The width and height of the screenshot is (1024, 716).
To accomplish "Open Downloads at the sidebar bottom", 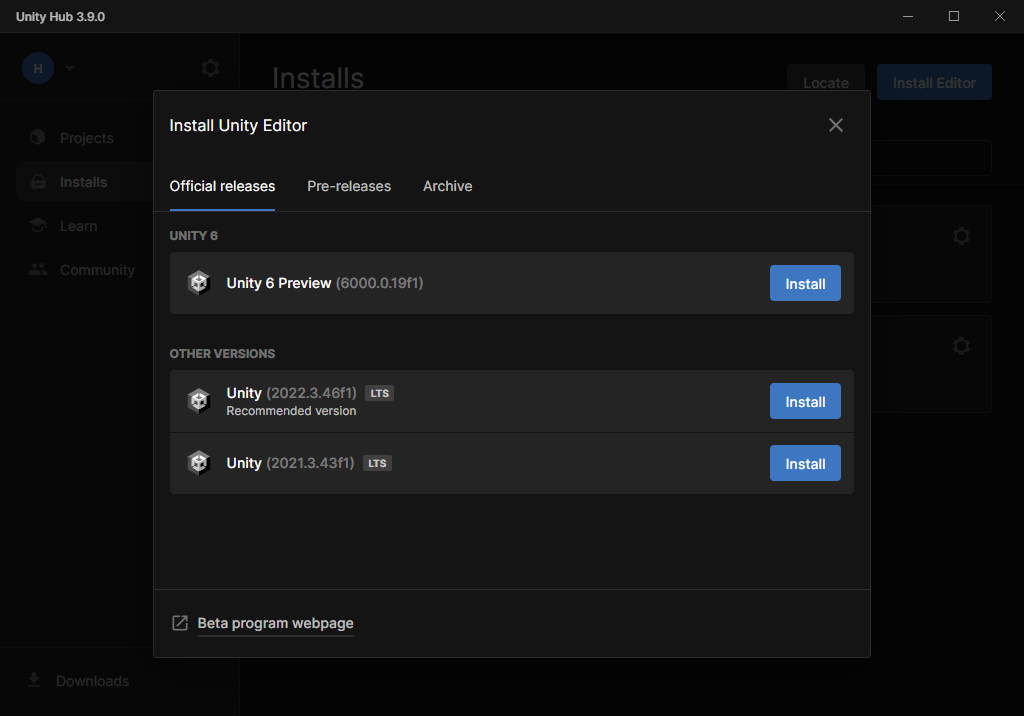I will click(x=92, y=681).
